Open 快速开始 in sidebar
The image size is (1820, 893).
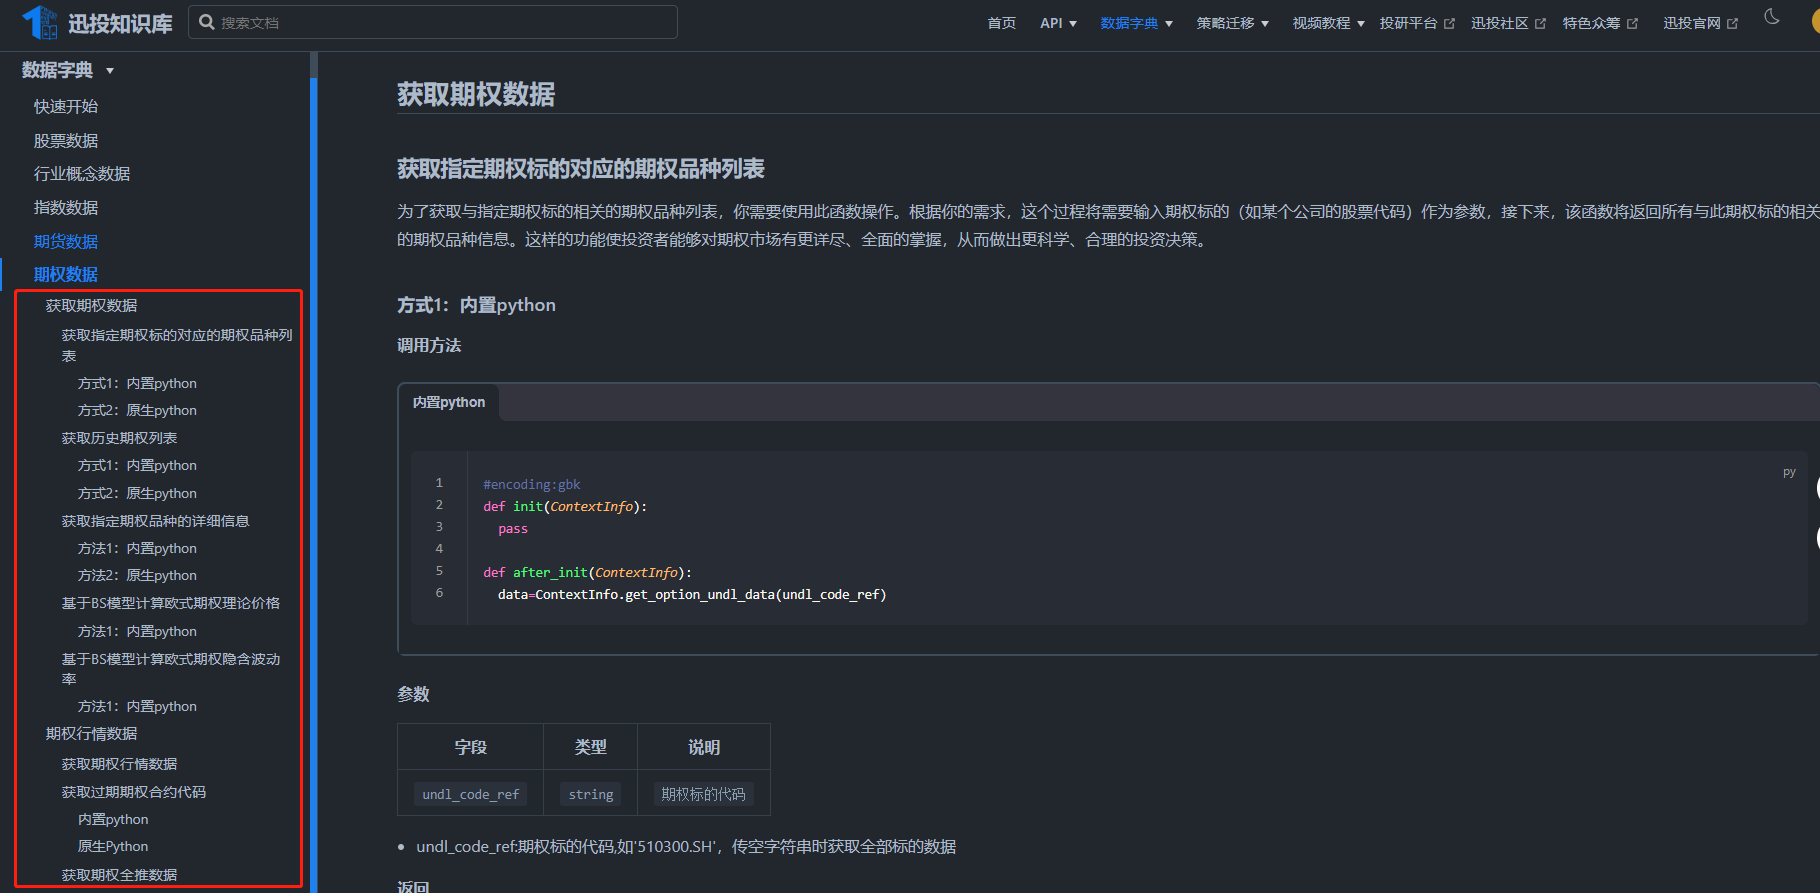coord(66,106)
